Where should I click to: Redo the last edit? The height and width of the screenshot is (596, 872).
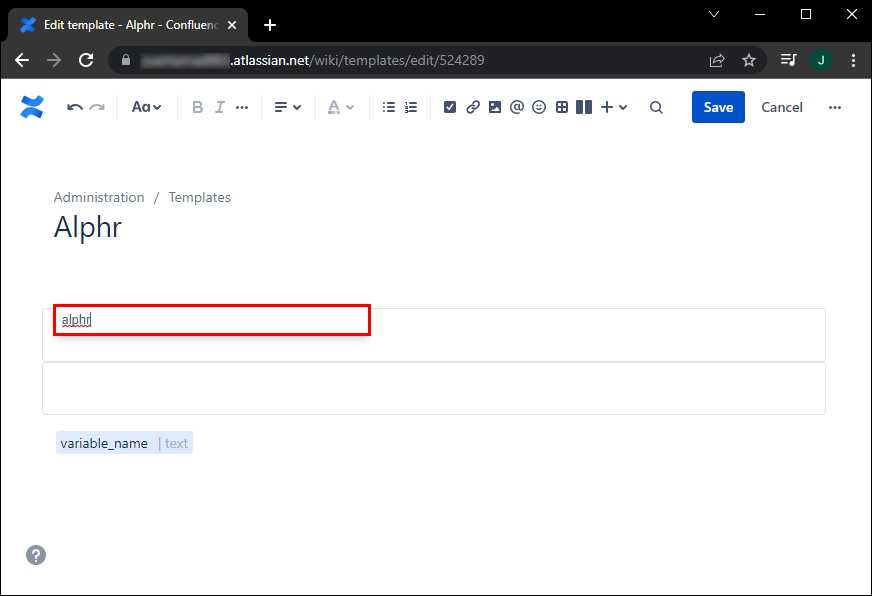97,107
